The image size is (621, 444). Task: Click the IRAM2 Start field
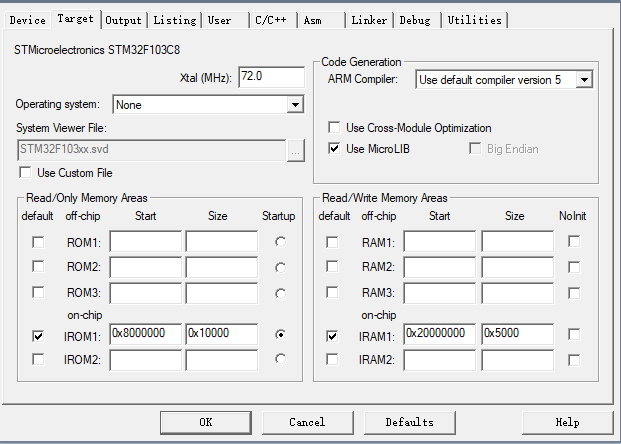click(440, 360)
